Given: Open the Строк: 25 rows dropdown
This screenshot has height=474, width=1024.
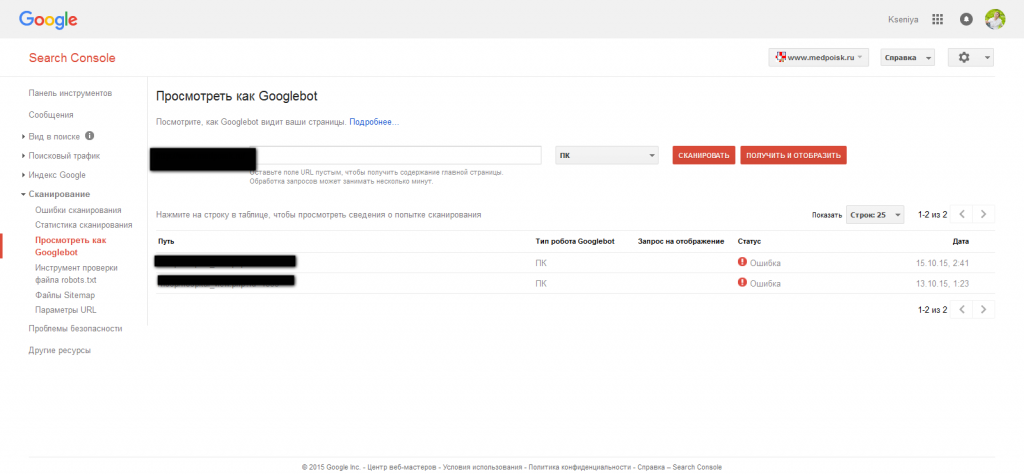Looking at the screenshot, I should [875, 214].
